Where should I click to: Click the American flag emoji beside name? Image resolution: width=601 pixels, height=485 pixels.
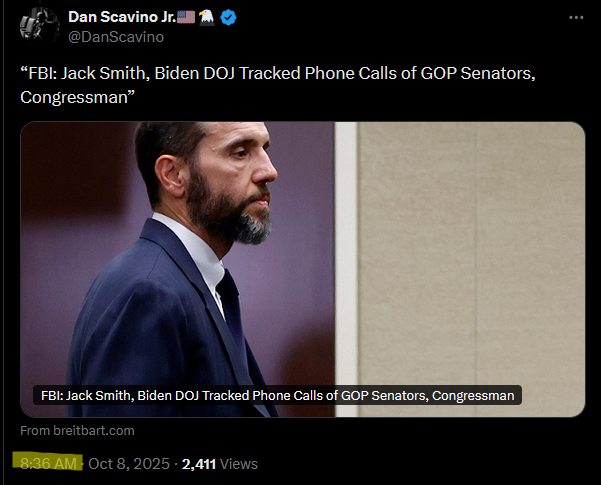point(186,17)
